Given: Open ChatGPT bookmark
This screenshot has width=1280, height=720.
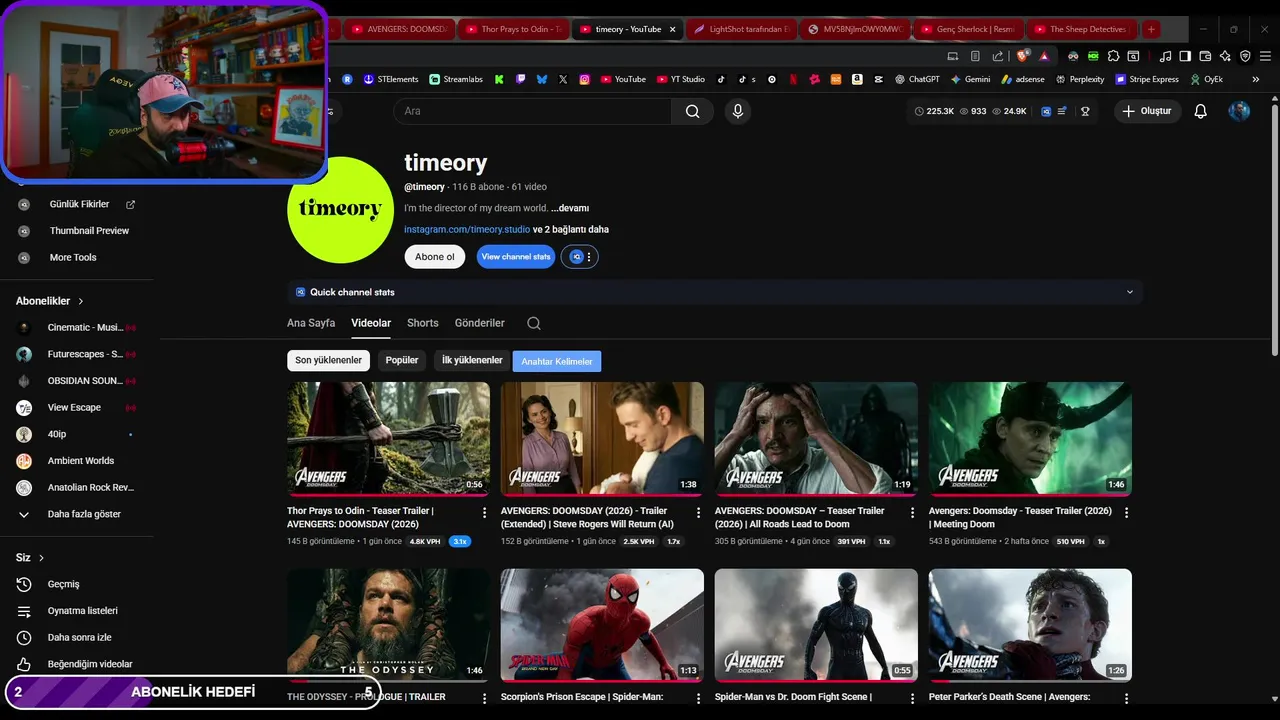Looking at the screenshot, I should point(917,79).
